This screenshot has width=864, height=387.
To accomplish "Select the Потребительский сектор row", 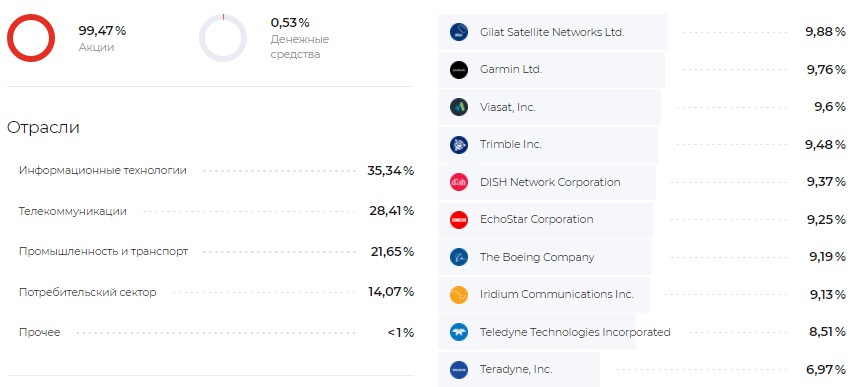I will point(216,292).
